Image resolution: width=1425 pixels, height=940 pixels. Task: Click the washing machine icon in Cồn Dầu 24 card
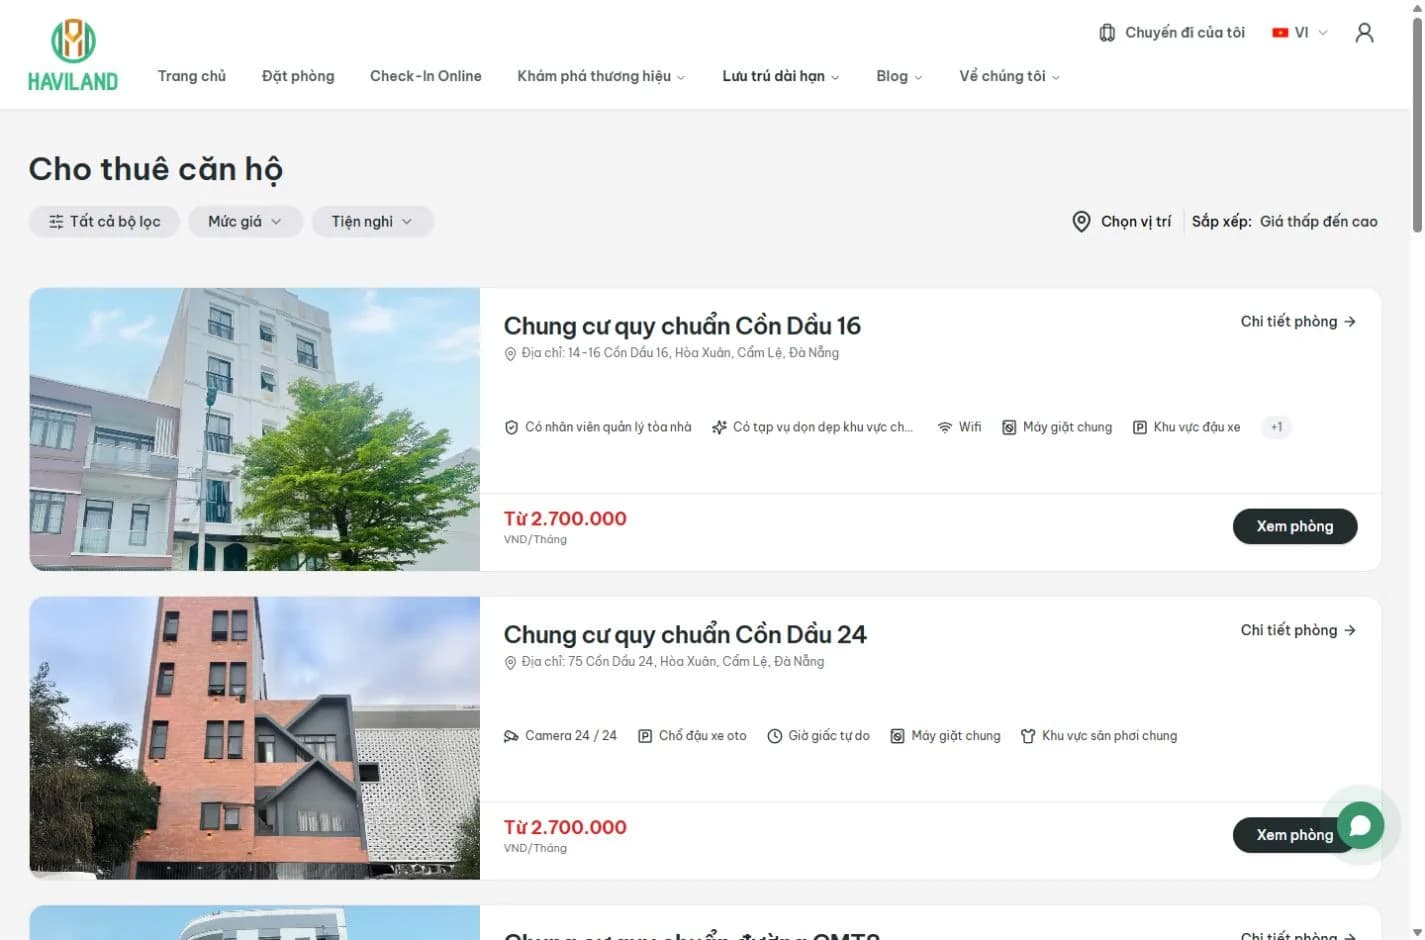[x=897, y=736]
